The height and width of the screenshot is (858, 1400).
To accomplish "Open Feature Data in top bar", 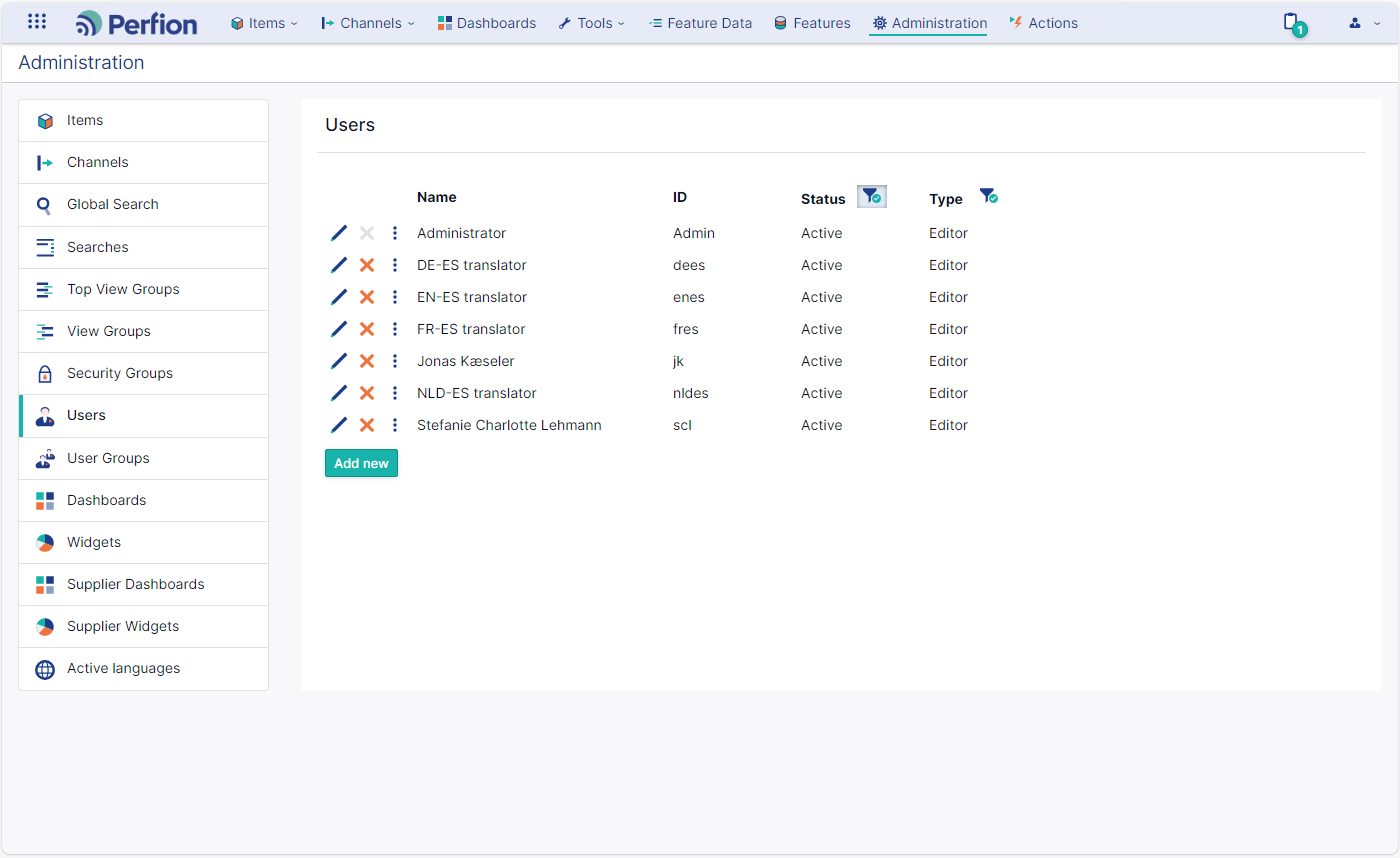I will [700, 23].
